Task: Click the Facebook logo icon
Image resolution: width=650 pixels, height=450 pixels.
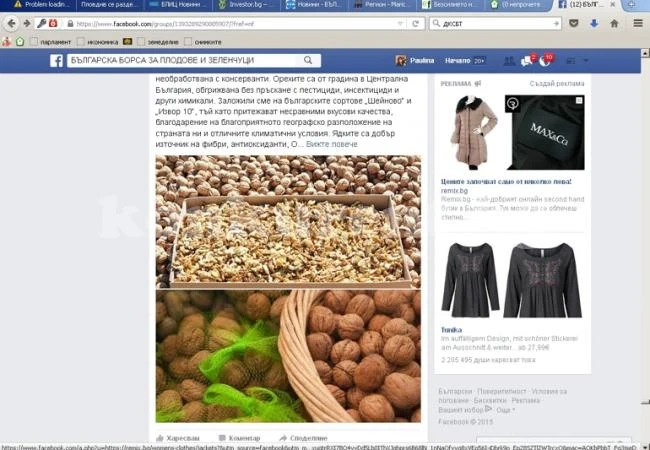Action: [56, 60]
